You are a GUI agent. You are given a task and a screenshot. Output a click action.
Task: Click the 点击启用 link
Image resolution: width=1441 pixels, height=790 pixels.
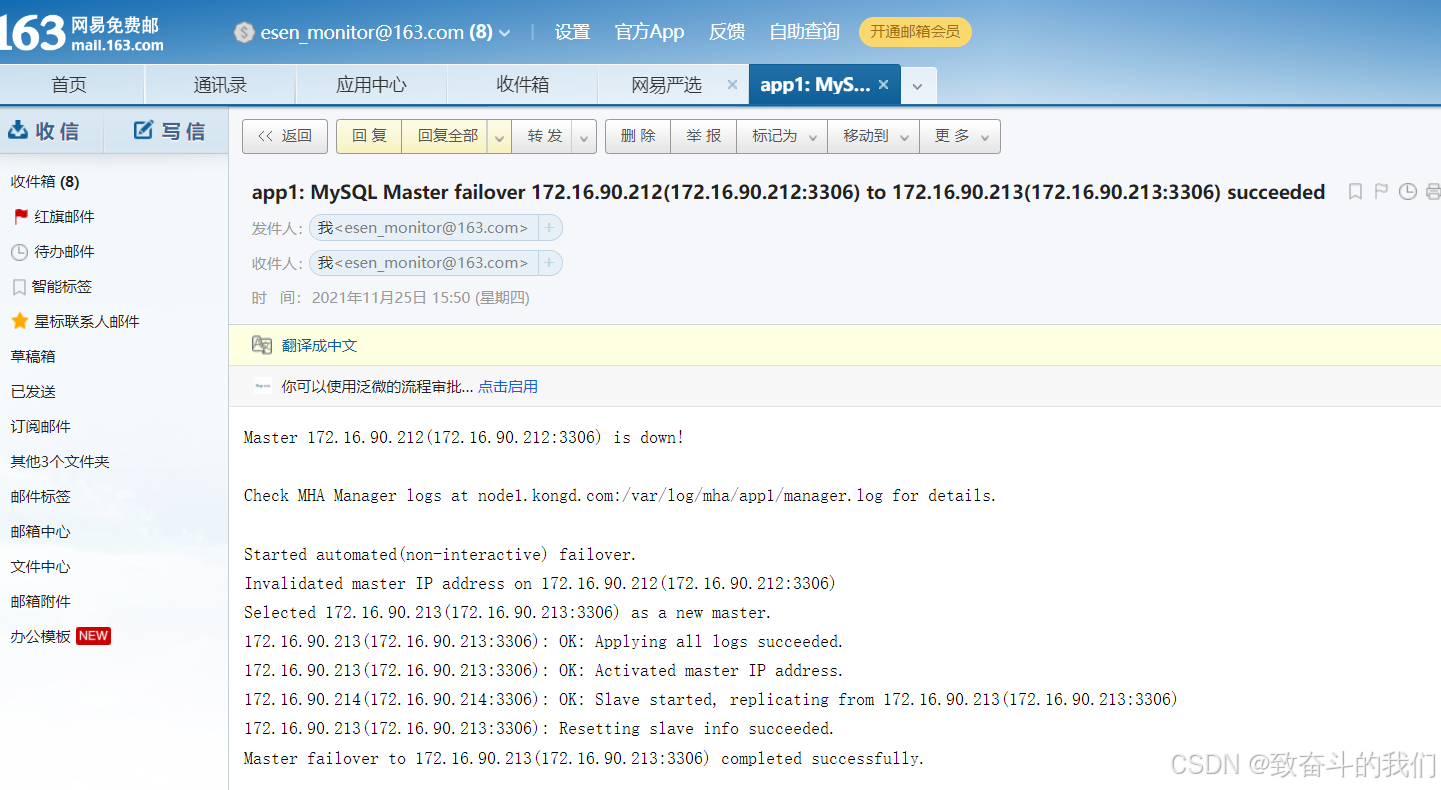click(x=508, y=387)
